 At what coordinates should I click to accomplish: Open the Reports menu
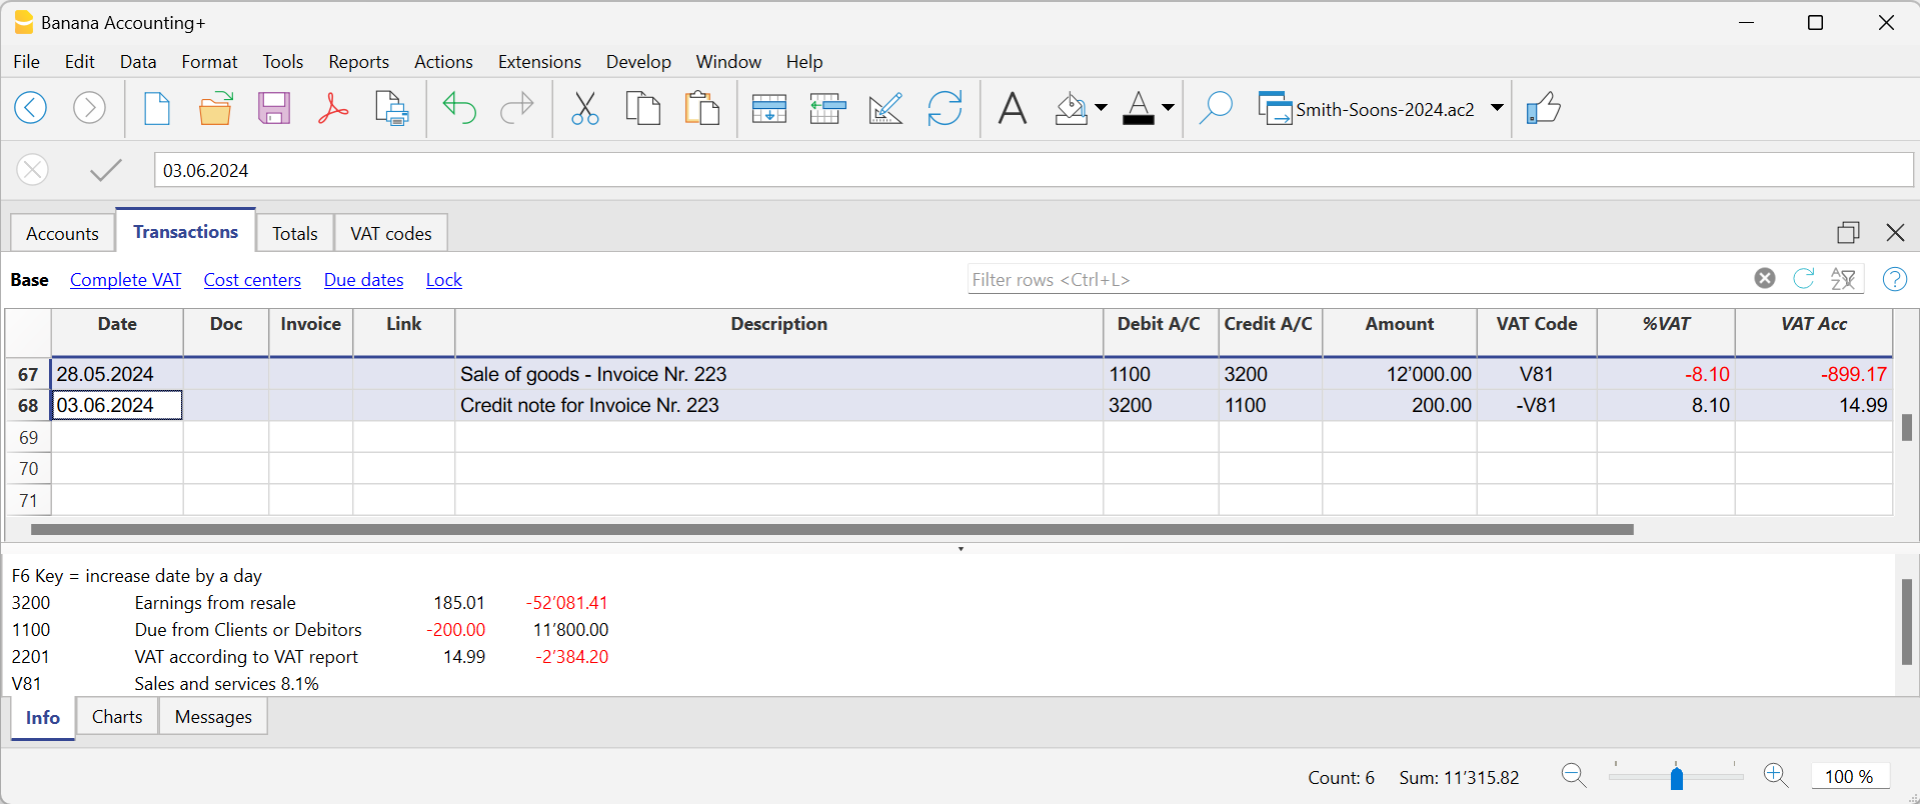coord(359,62)
